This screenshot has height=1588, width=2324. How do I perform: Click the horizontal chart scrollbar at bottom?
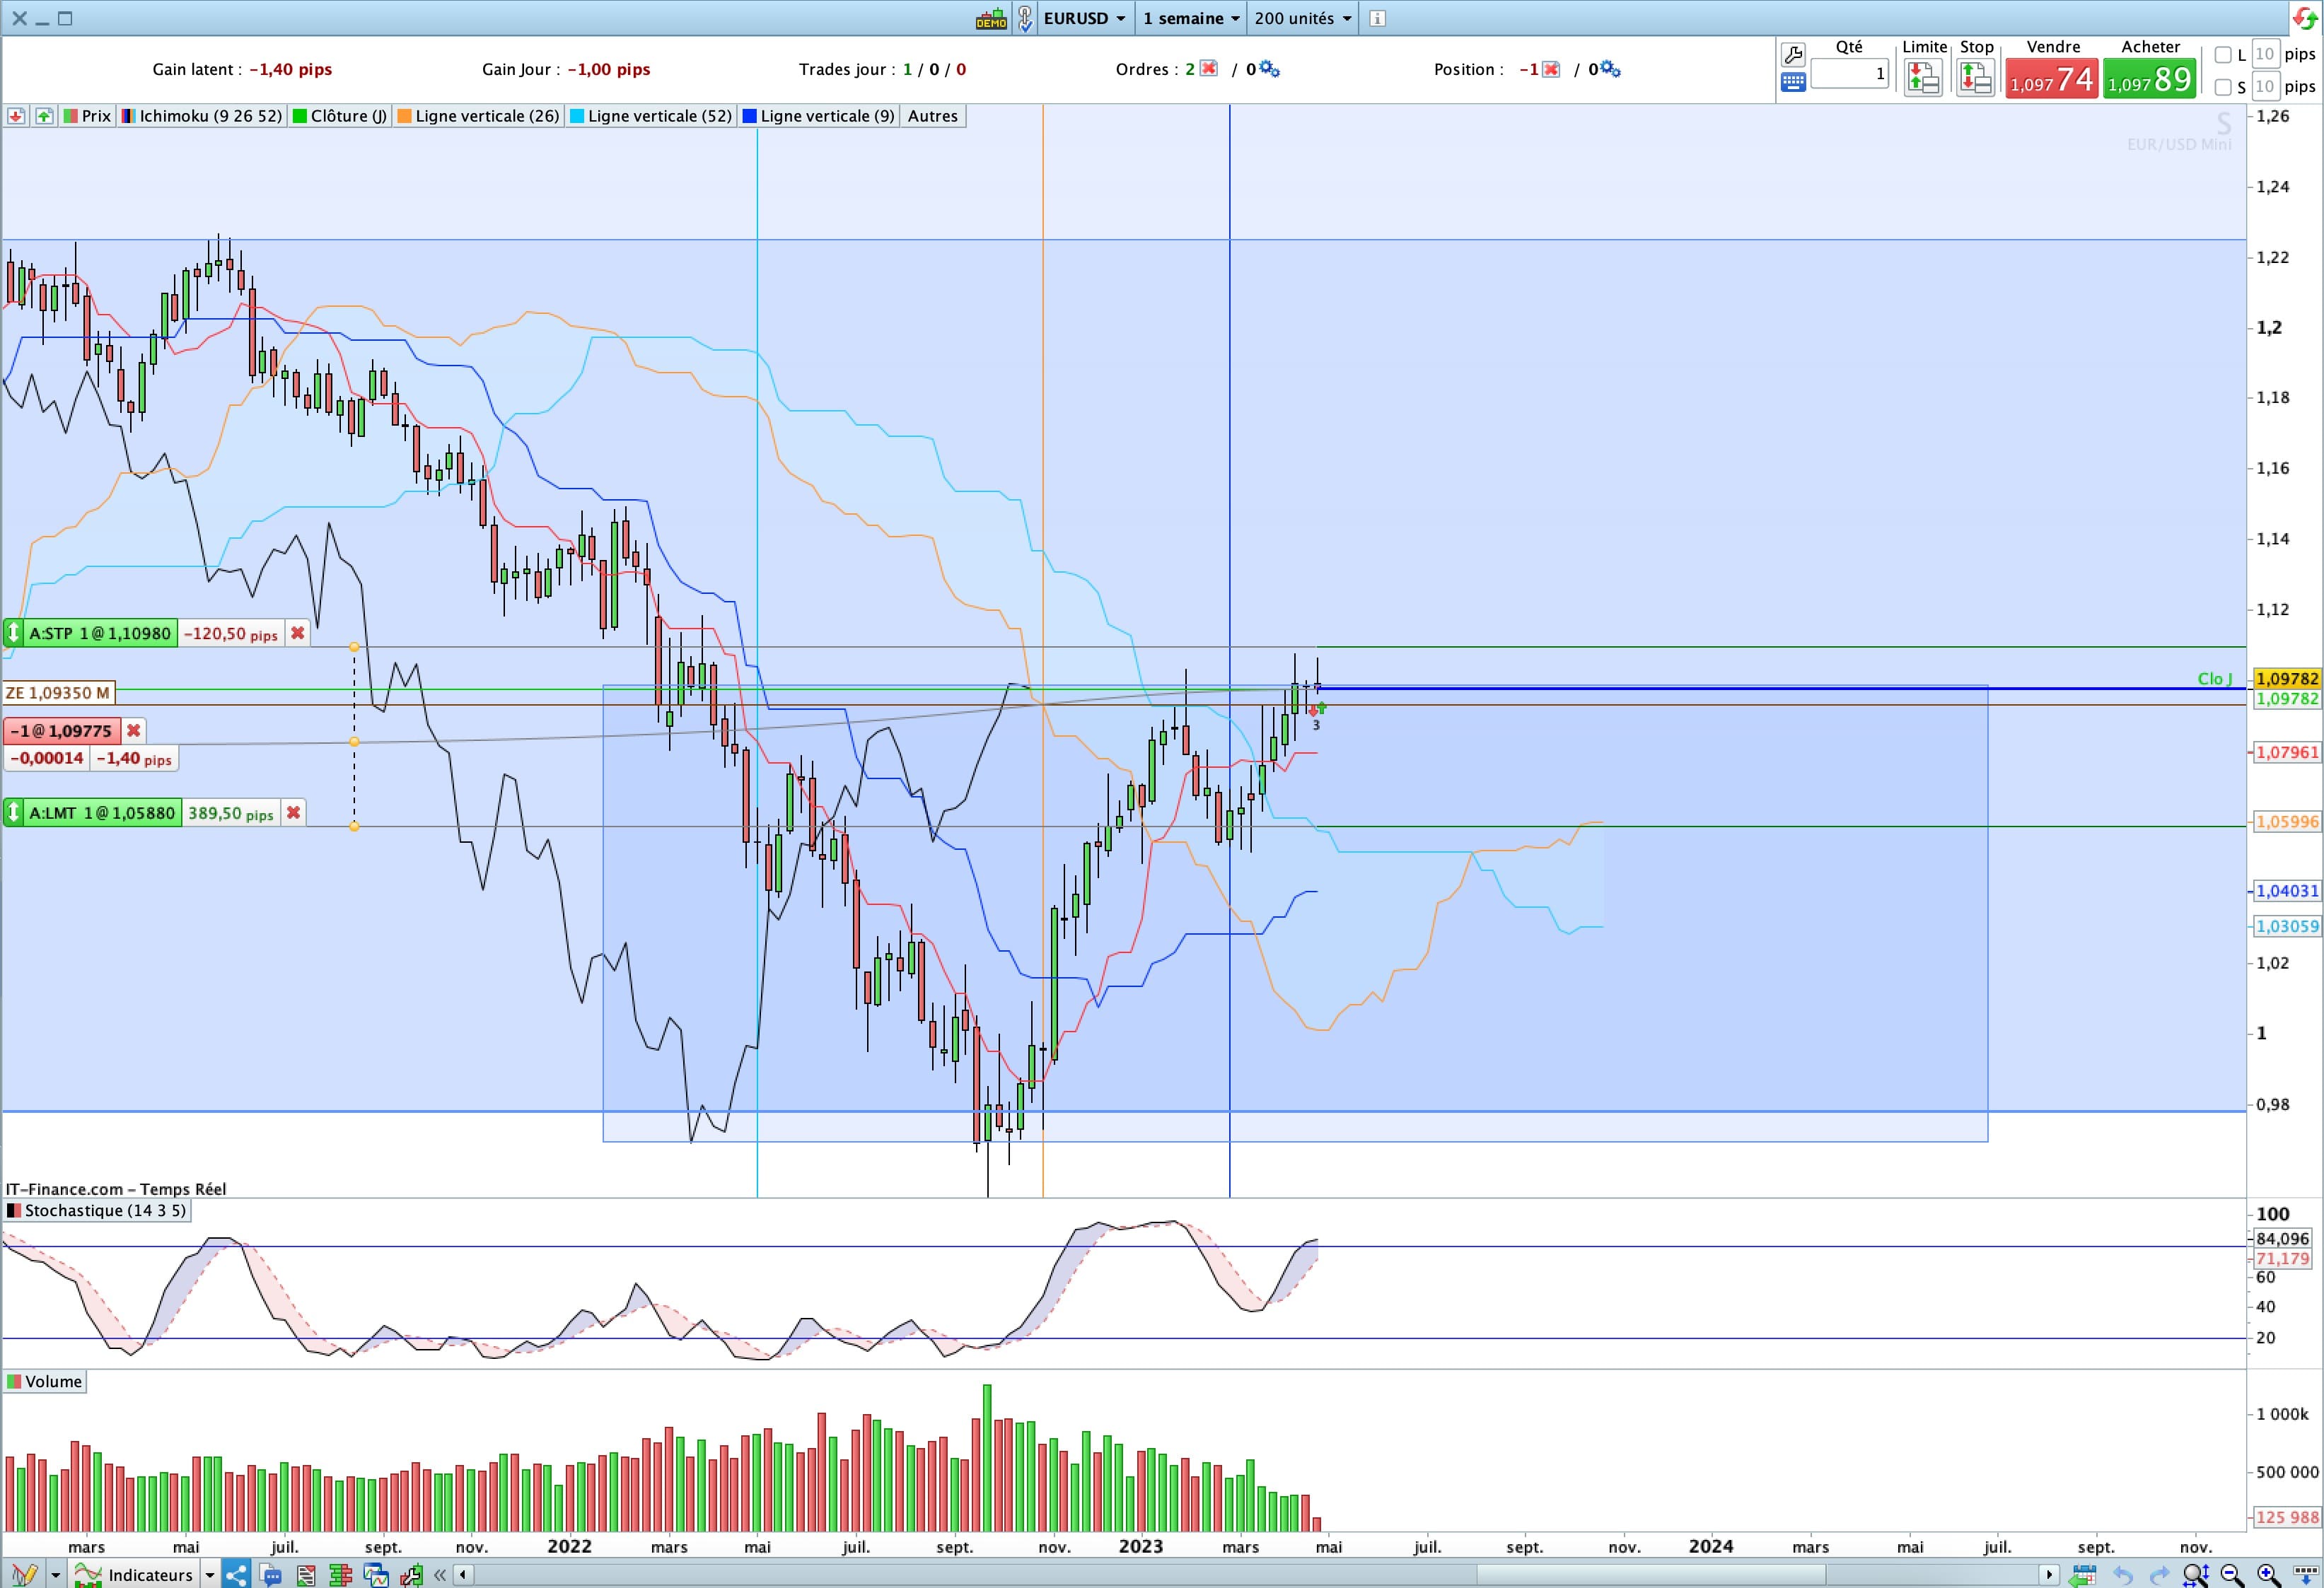tap(1255, 1575)
